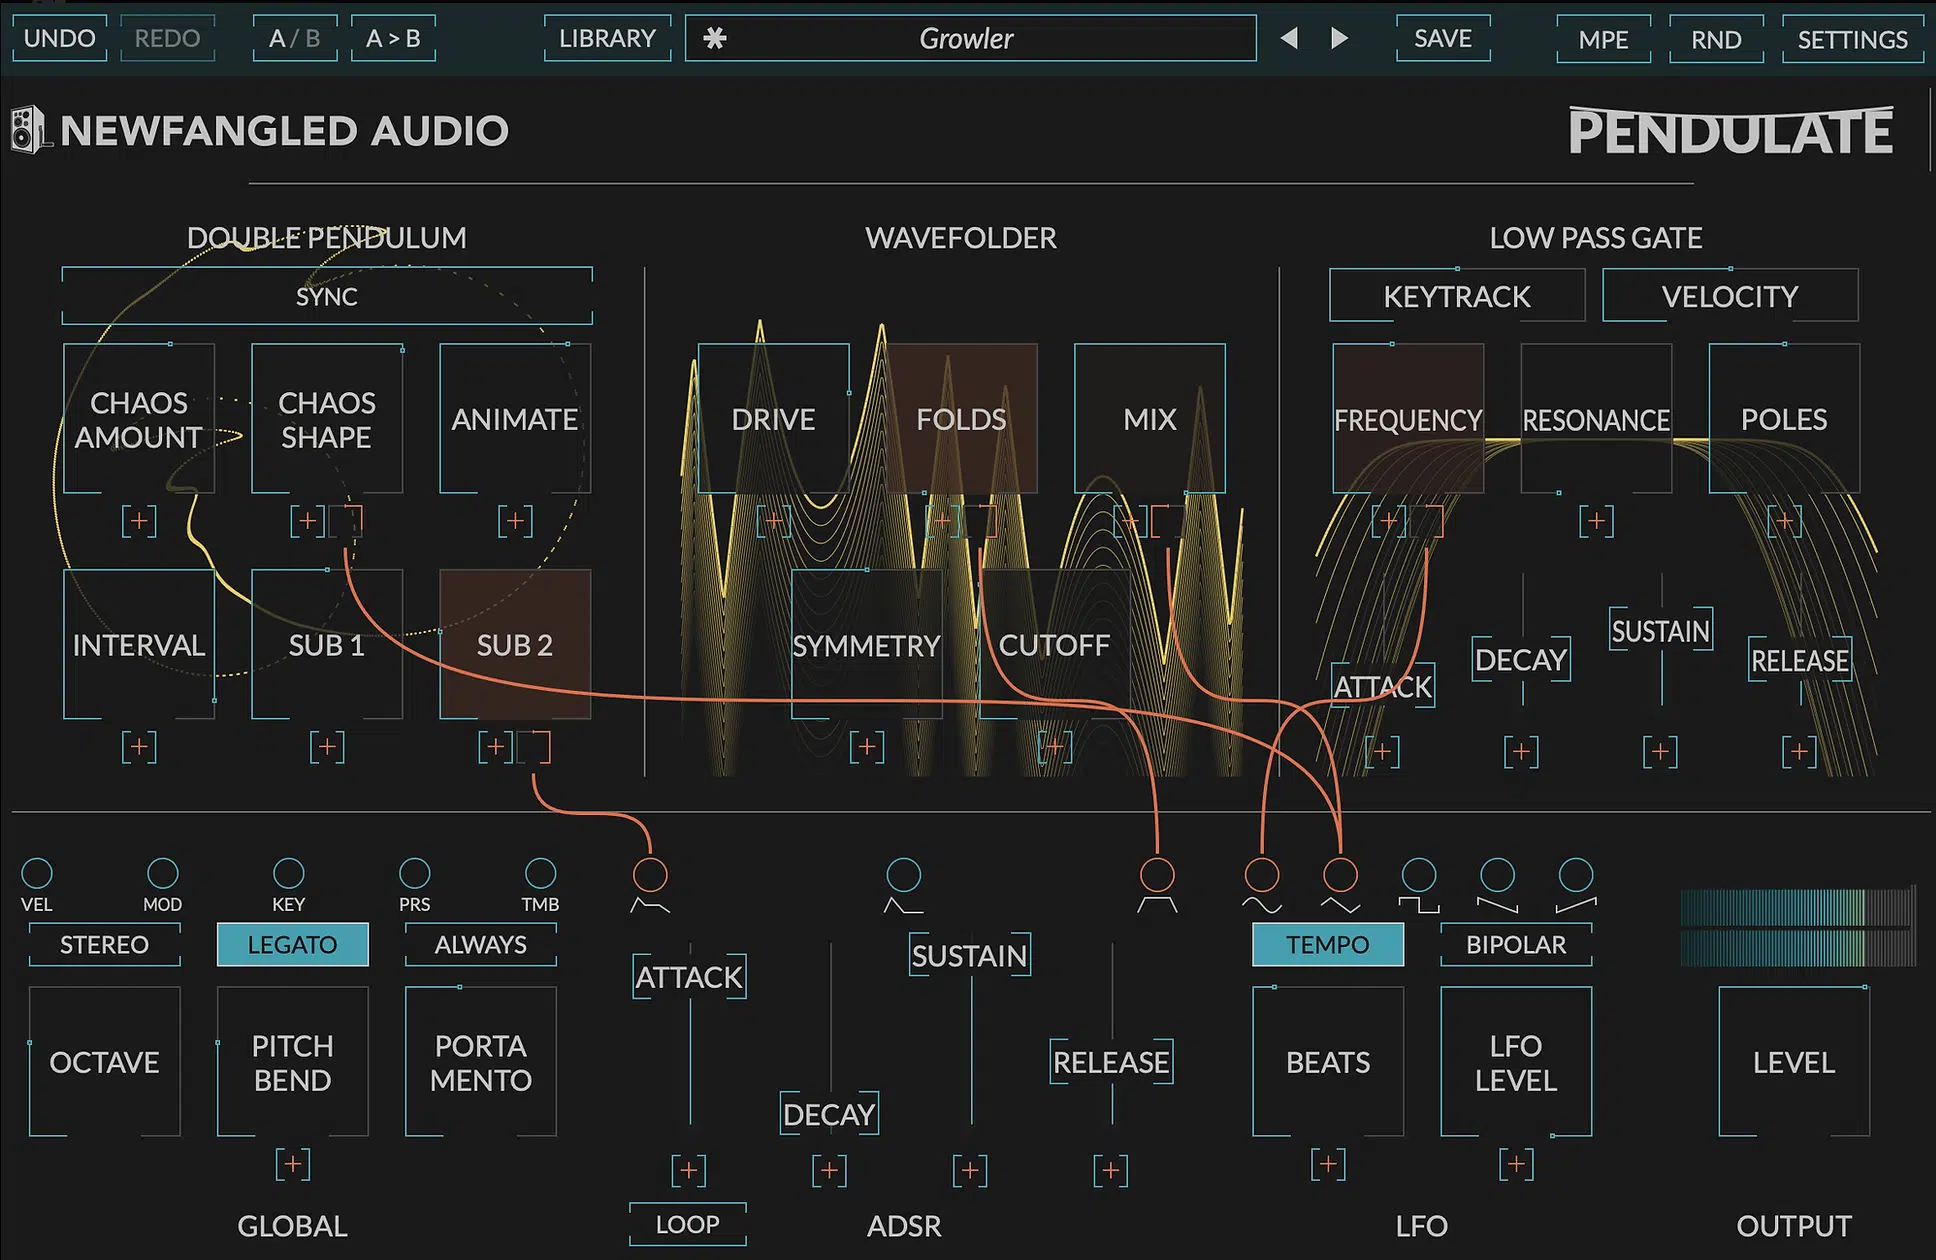Click the ADSR SUSTAIN slider
1936x1260 pixels.
(x=970, y=955)
